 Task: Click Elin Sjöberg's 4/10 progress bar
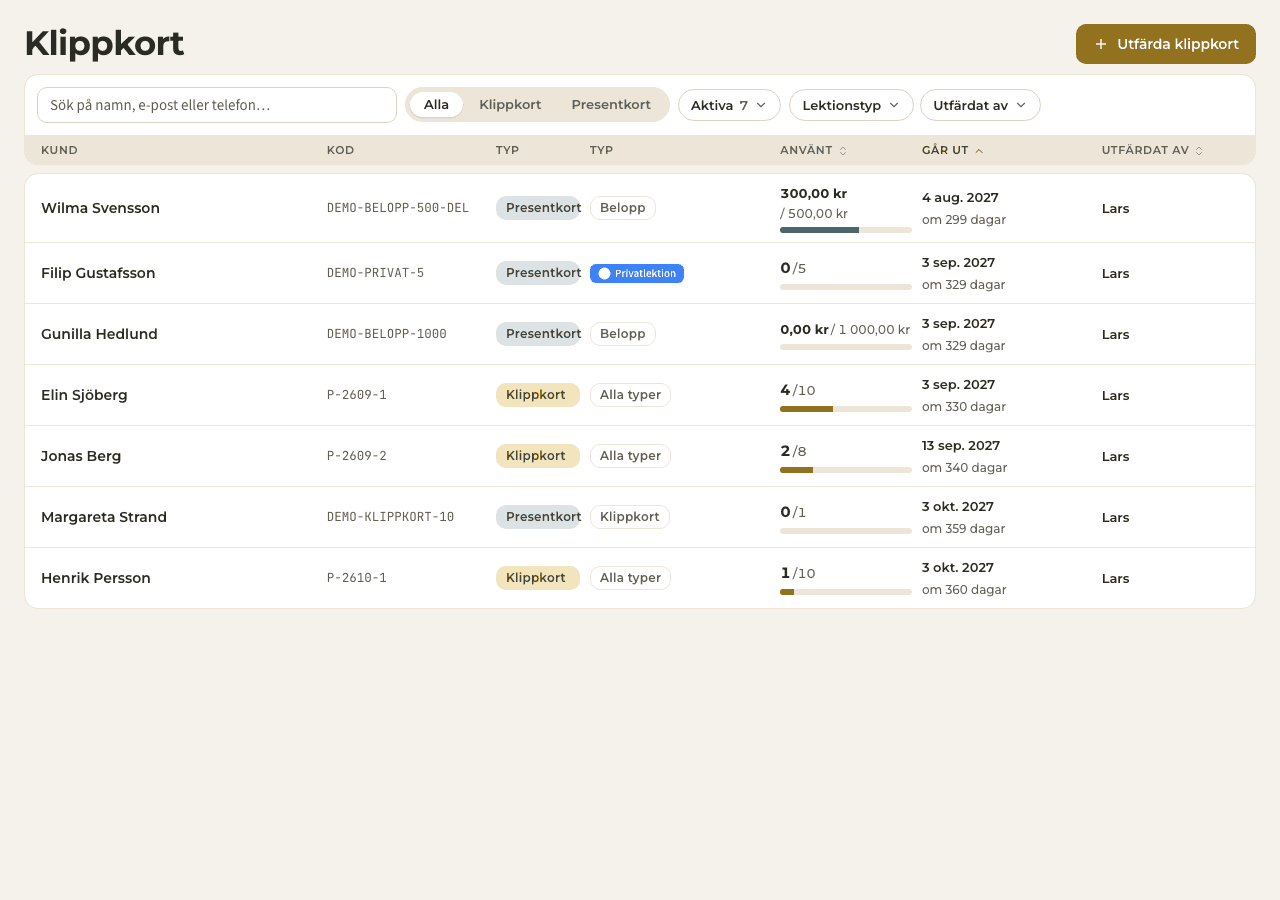click(x=846, y=409)
